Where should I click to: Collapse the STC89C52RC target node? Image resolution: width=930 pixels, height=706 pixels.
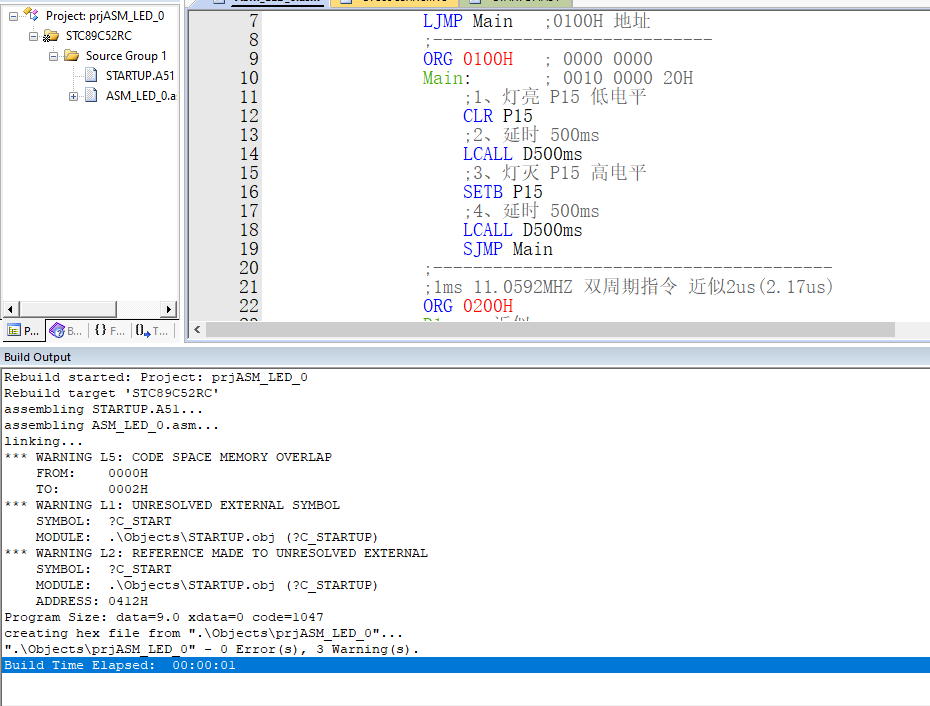(33, 36)
